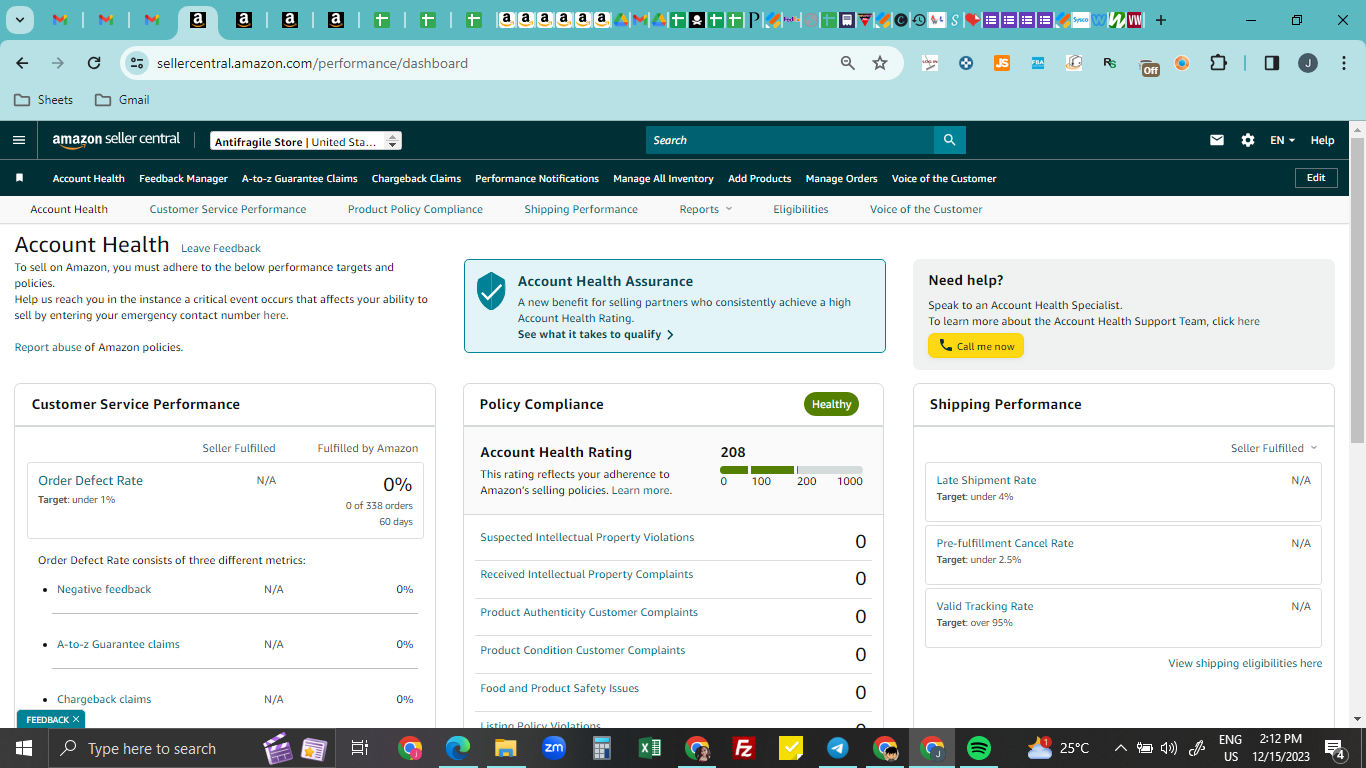The width and height of the screenshot is (1366, 768).
Task: Open Suspected Intellectual Property Violations link
Action: click(587, 537)
